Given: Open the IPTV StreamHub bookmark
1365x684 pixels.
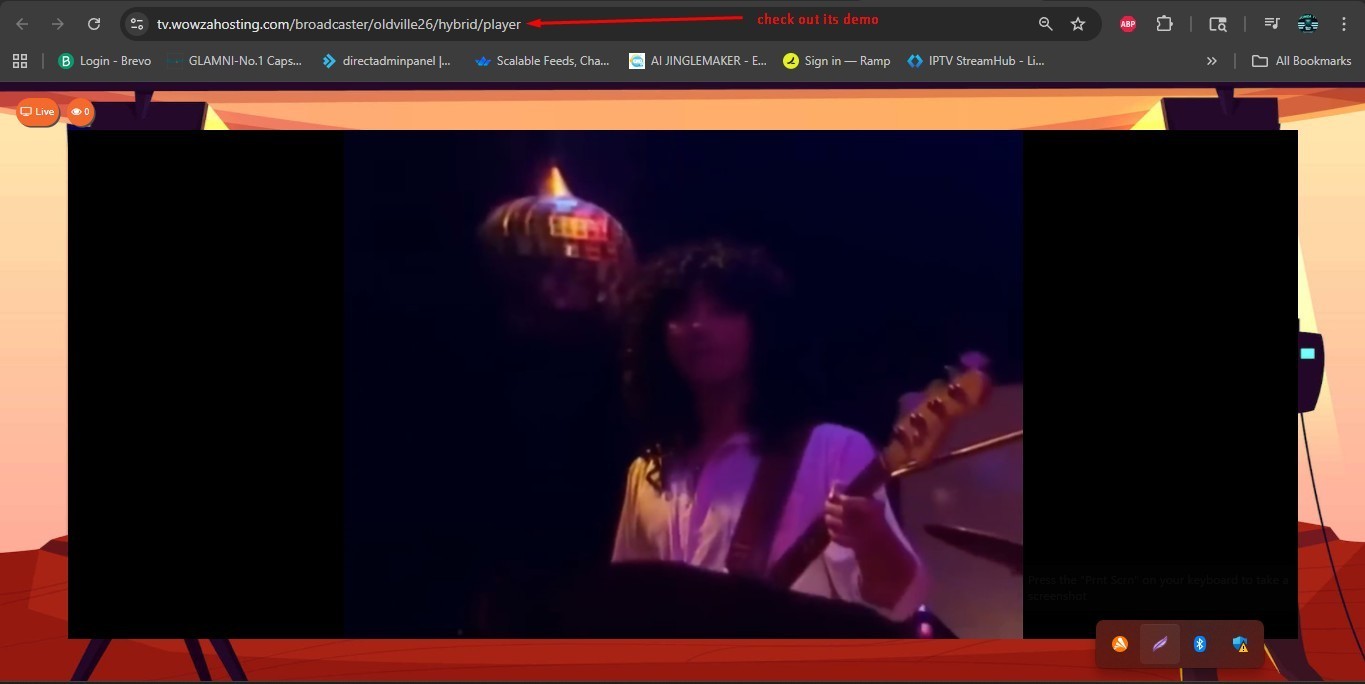Looking at the screenshot, I should 976,61.
